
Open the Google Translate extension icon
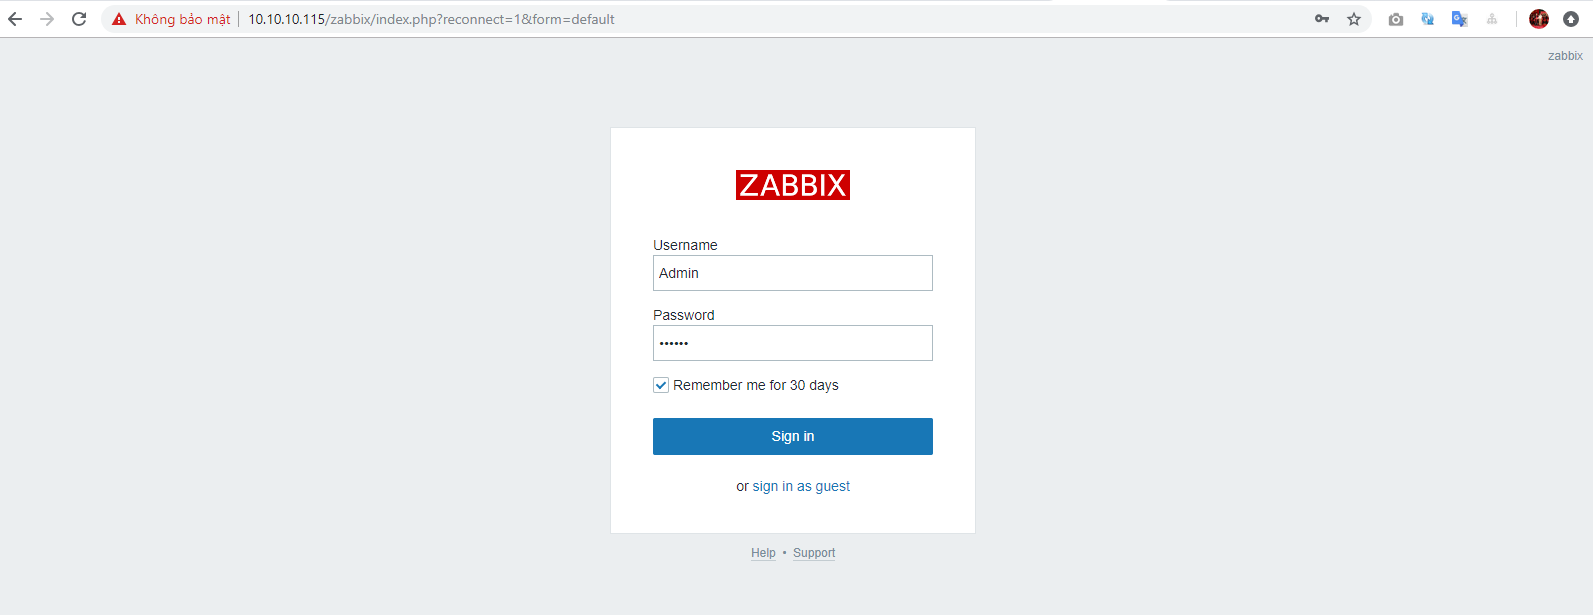pyautogui.click(x=1460, y=19)
